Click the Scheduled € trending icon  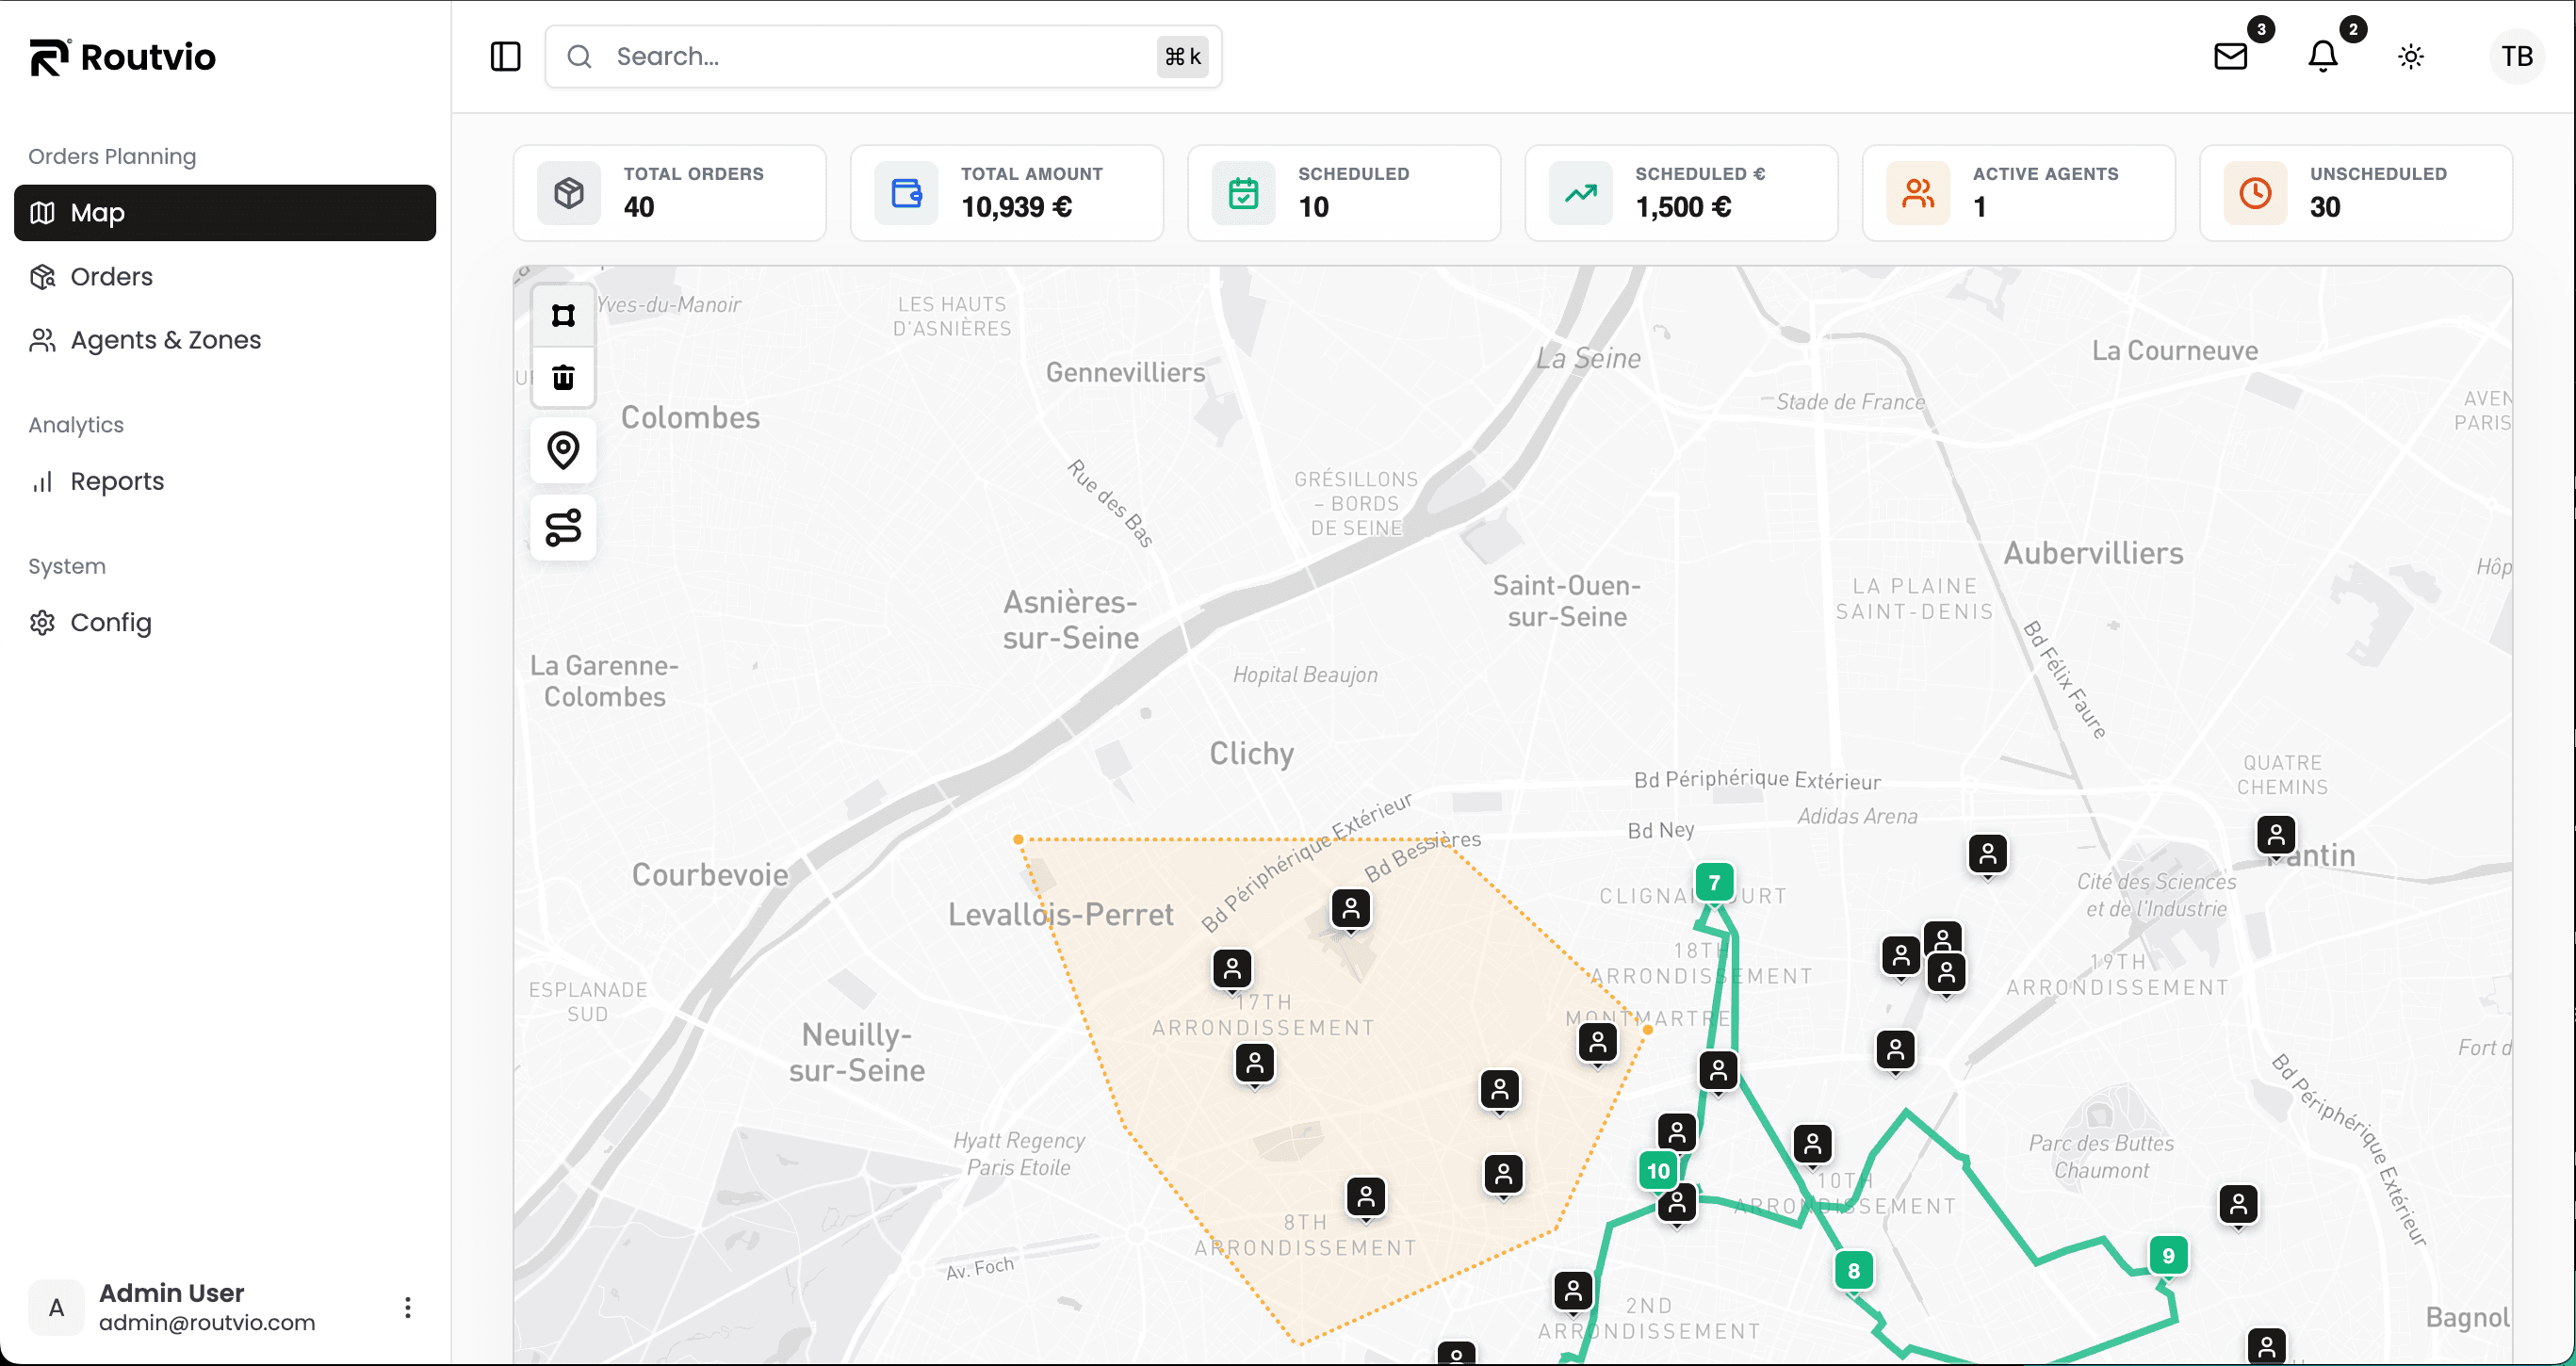click(1580, 192)
